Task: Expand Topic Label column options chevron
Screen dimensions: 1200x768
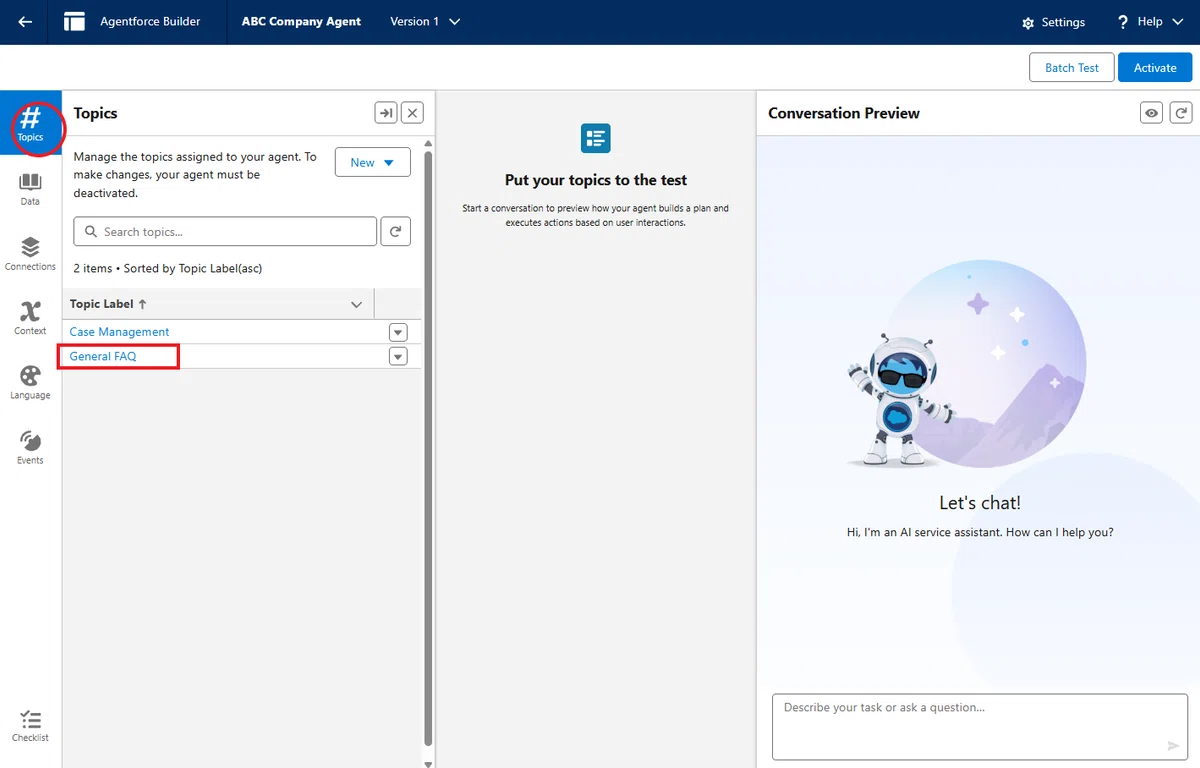Action: tap(356, 304)
